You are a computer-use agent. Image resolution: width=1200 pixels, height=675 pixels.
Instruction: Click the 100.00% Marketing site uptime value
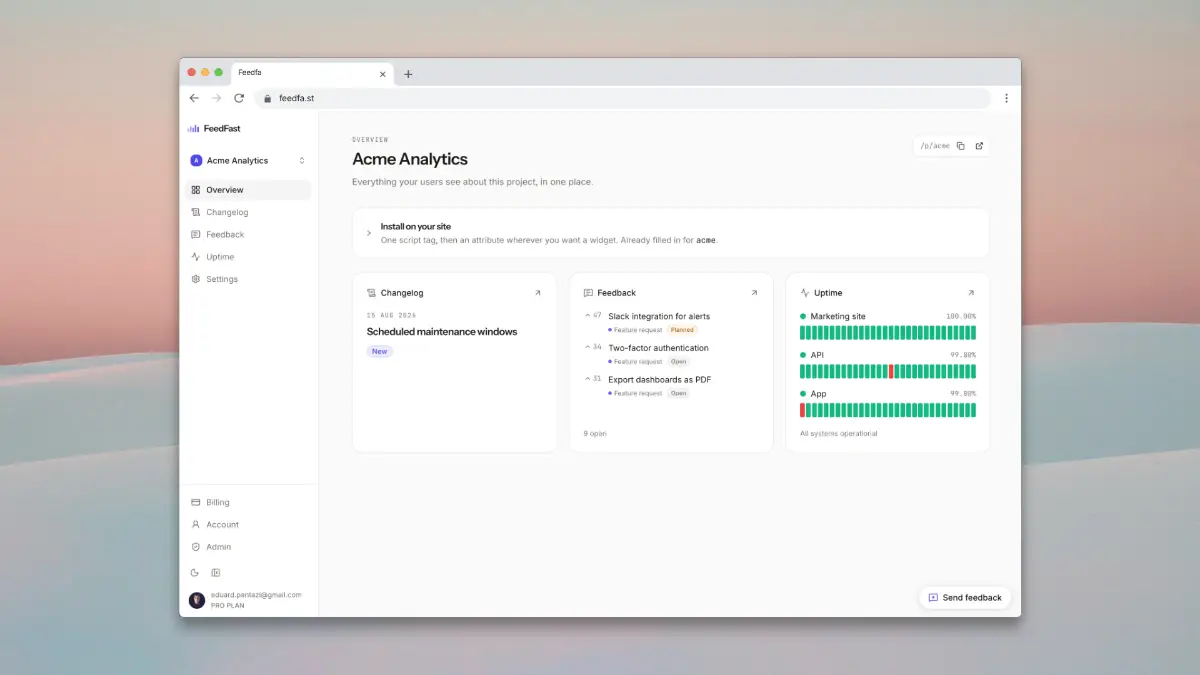[961, 316]
